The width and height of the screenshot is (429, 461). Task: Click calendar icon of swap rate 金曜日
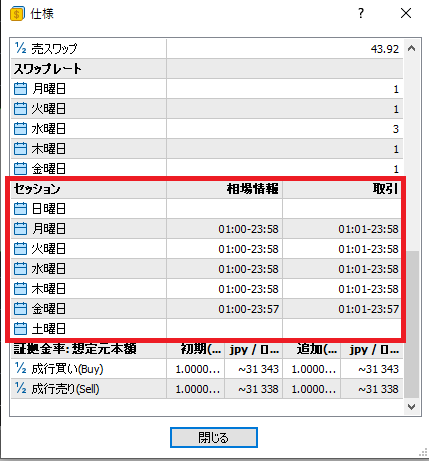[x=20, y=169]
